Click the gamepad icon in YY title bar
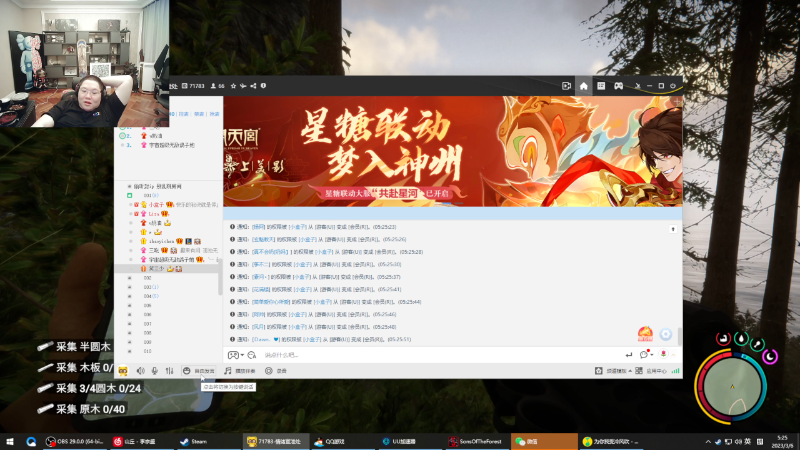Screen dimensions: 800x450 pos(618,86)
